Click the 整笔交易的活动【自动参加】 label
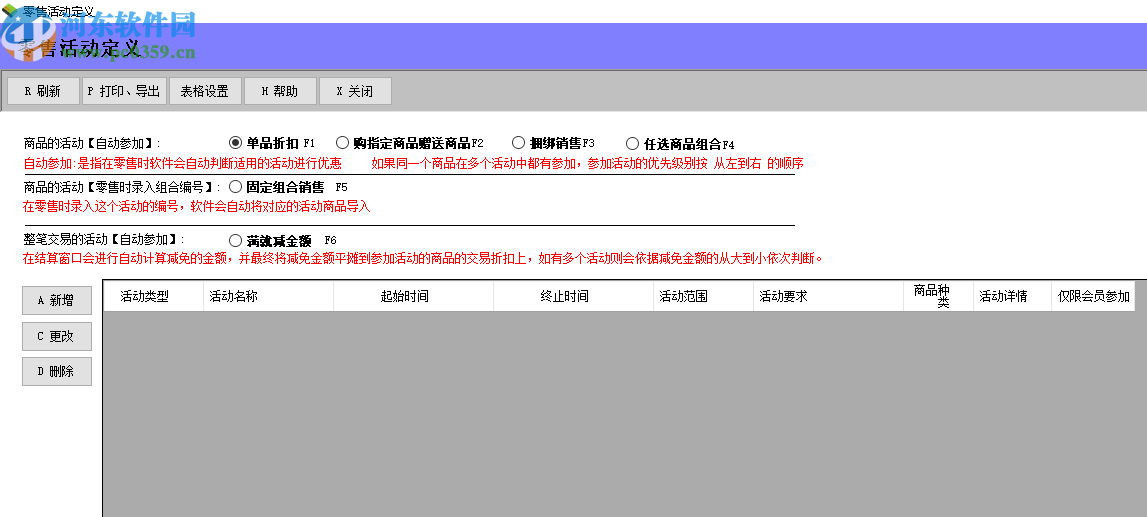Image resolution: width=1147 pixels, height=517 pixels. pyautogui.click(x=104, y=240)
